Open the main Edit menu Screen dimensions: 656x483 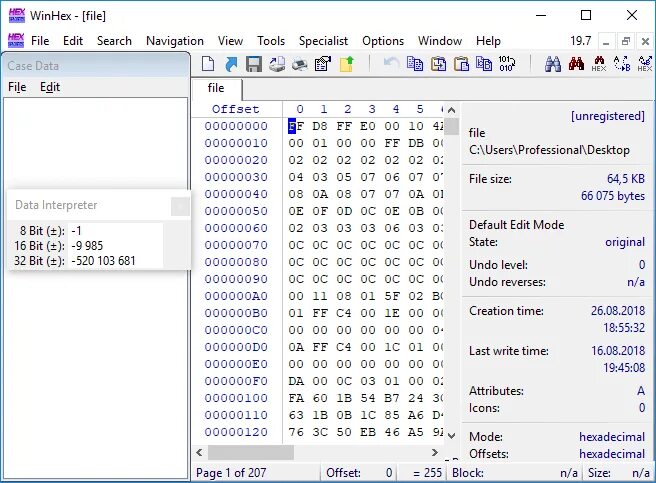[x=73, y=41]
